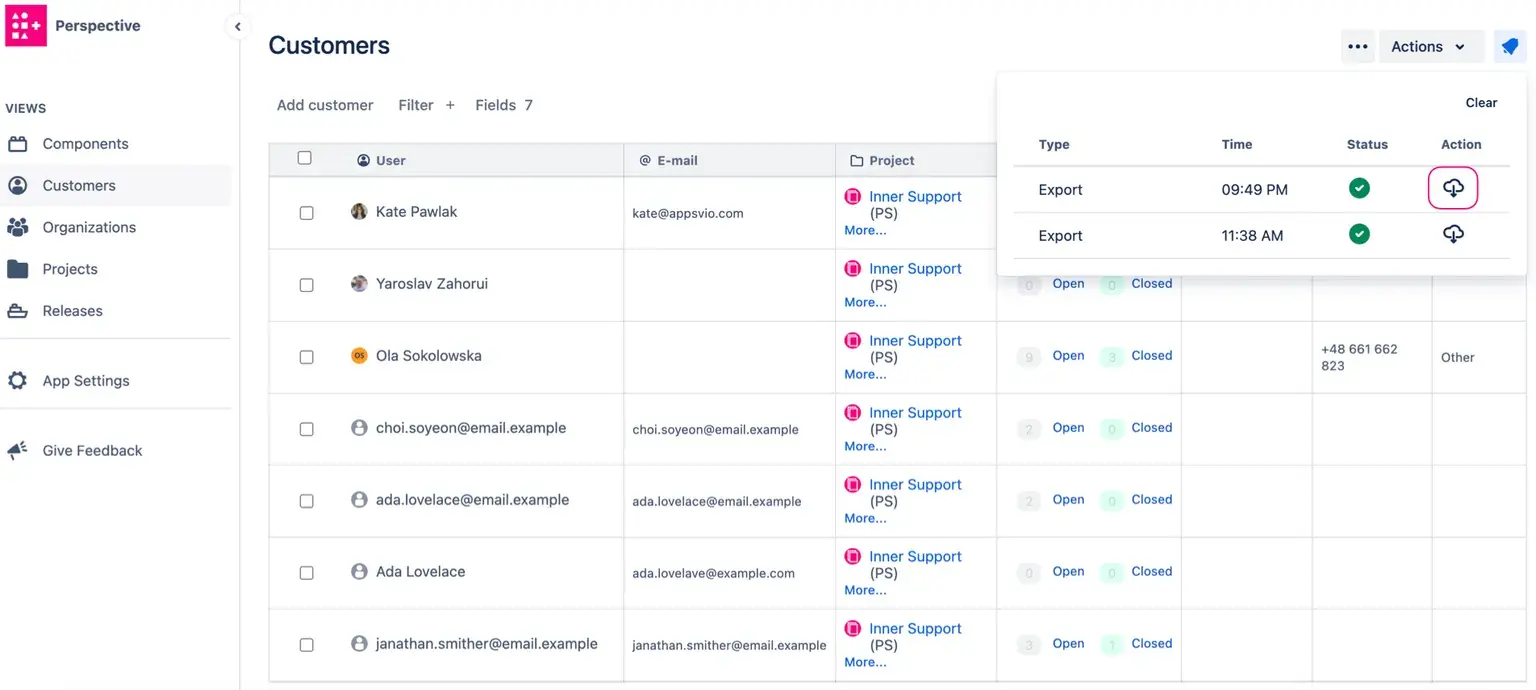Viewport: 1536px width, 690px height.
Task: Check the box for Kate Pawlak
Action: [x=306, y=213]
